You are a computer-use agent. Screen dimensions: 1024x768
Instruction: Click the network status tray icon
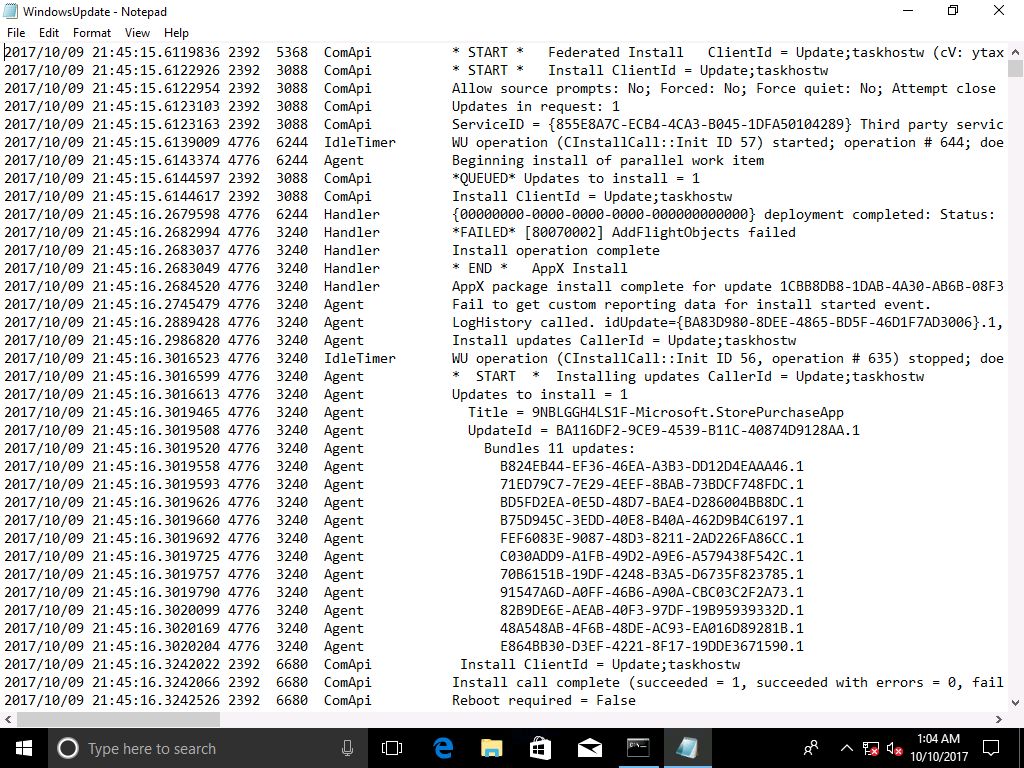pos(871,749)
